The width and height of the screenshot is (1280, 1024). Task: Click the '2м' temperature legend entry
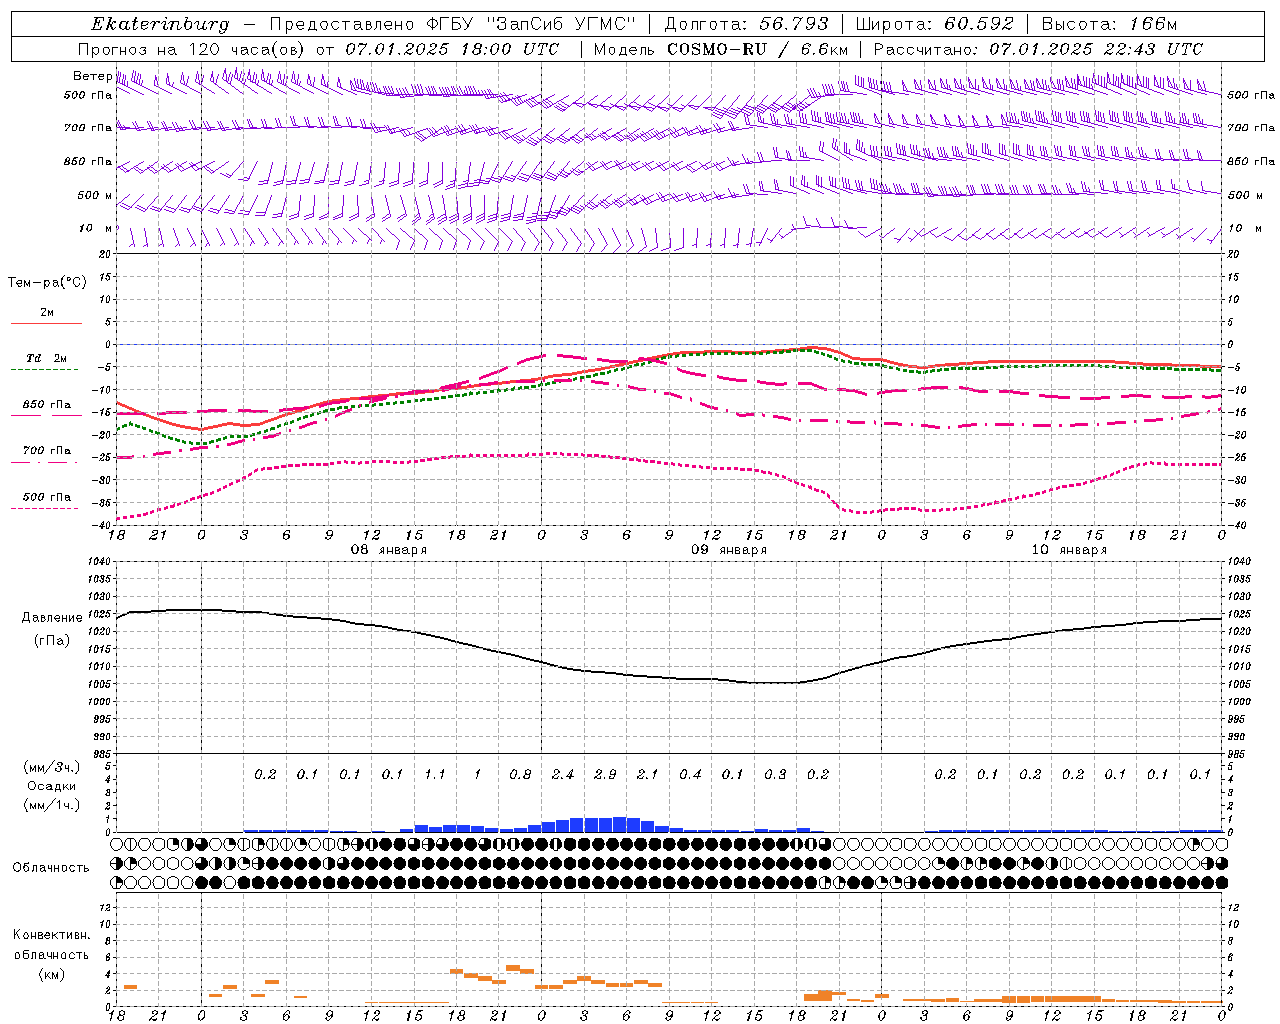(x=47, y=312)
